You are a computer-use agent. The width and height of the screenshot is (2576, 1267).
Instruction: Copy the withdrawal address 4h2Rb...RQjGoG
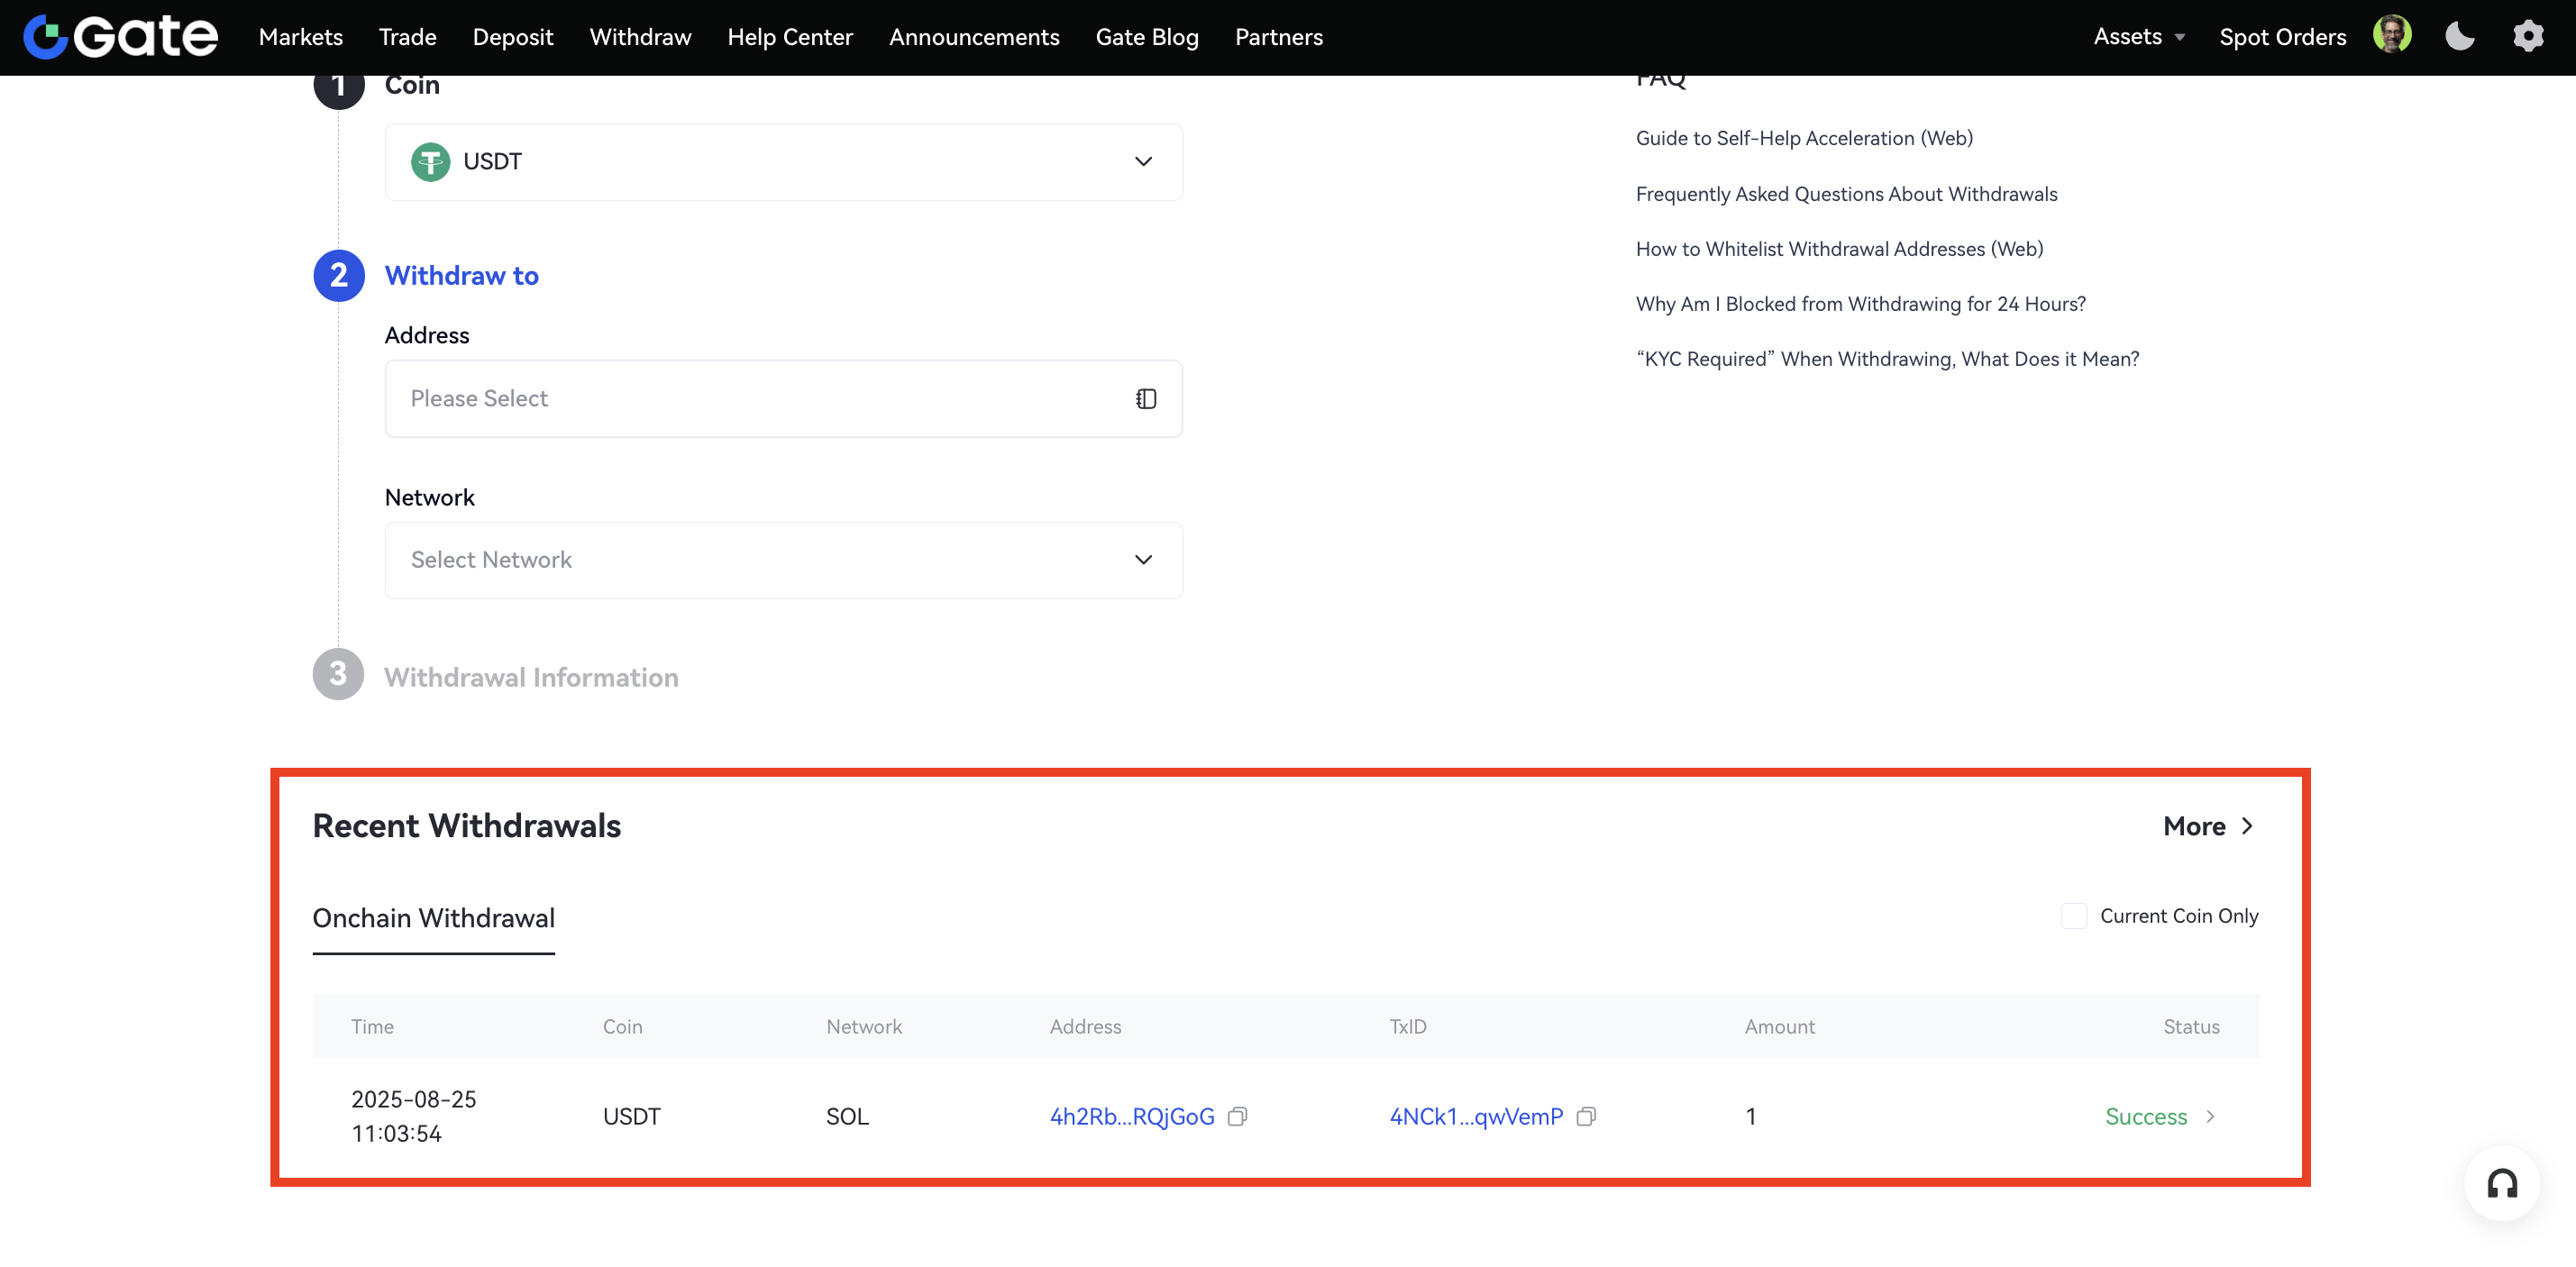click(1237, 1116)
